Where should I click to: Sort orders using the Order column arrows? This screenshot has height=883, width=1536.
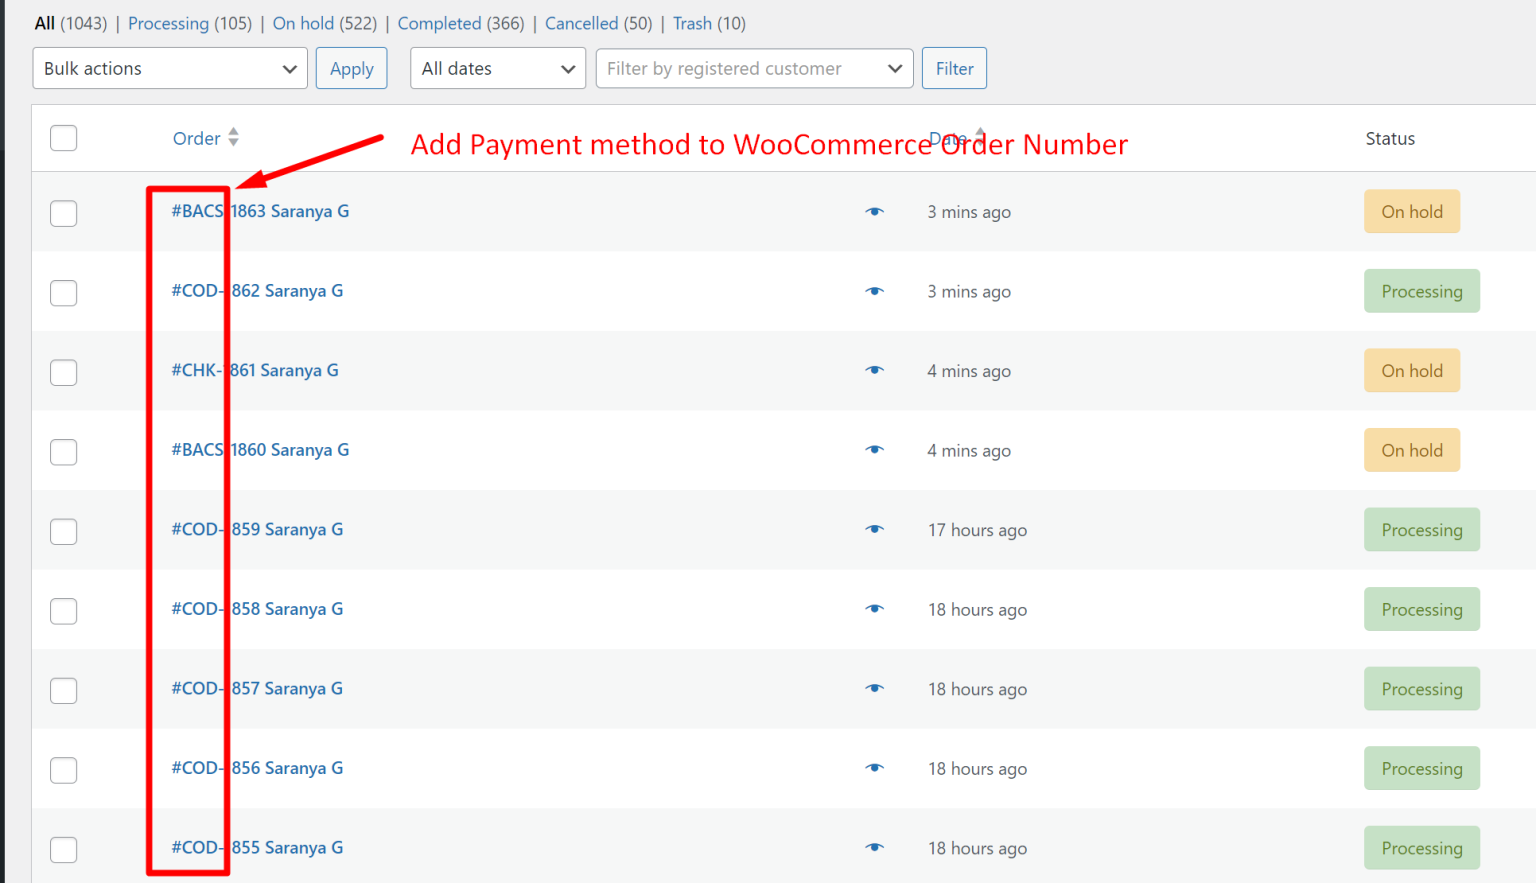click(x=233, y=138)
